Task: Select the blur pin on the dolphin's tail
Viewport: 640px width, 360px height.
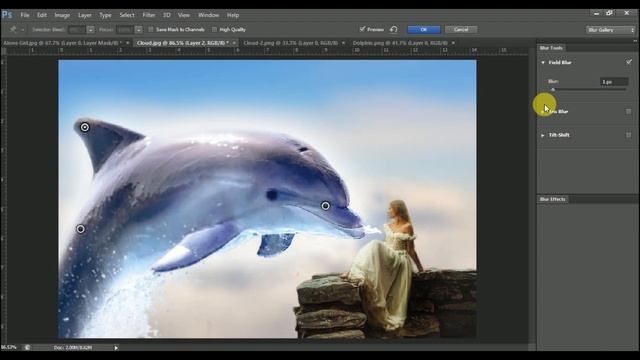Action: (84, 127)
